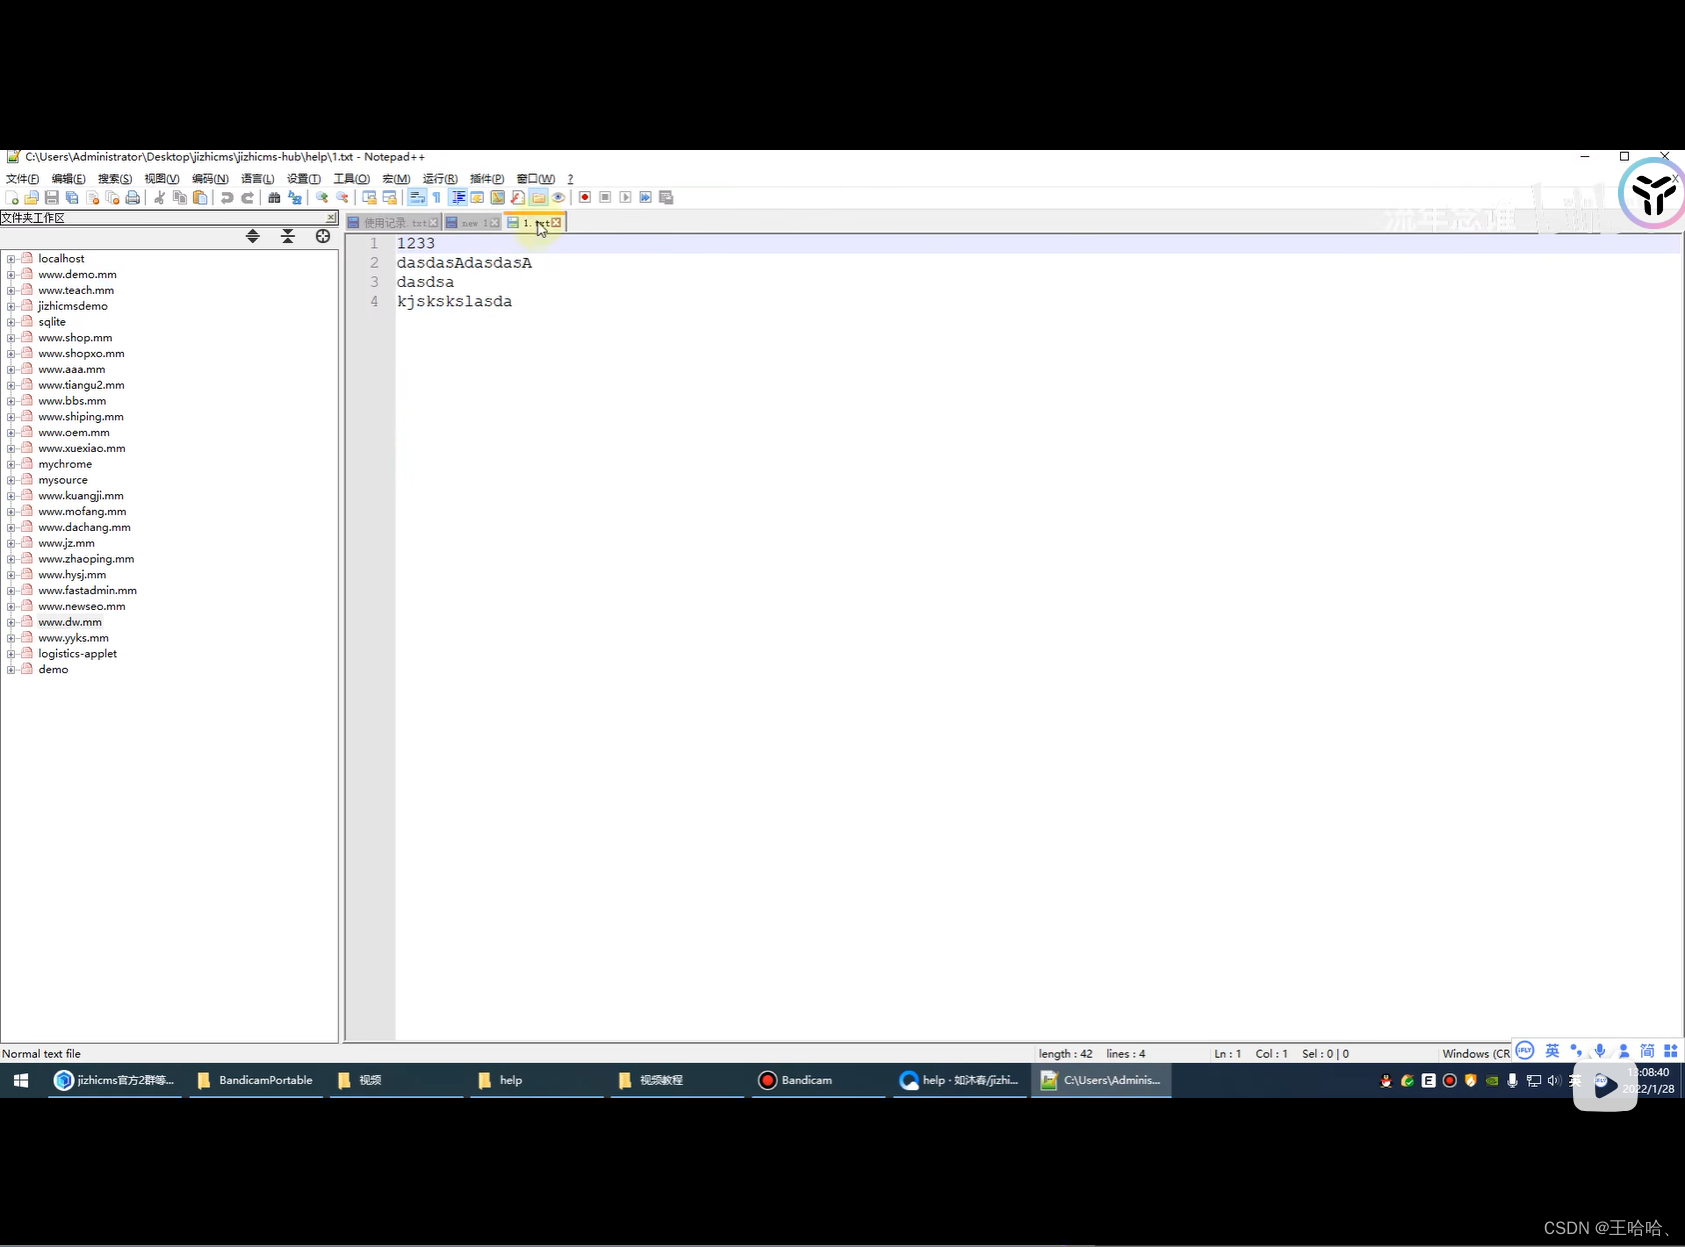Undo the last edit with the Undo arrow
The height and width of the screenshot is (1247, 1685).
[227, 197]
